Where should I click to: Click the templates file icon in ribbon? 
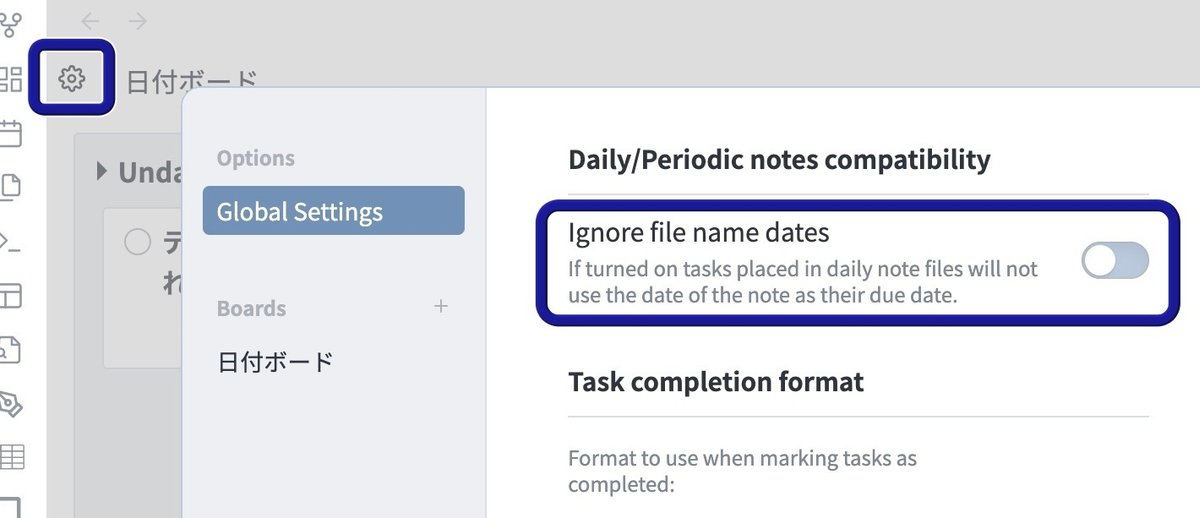point(10,187)
